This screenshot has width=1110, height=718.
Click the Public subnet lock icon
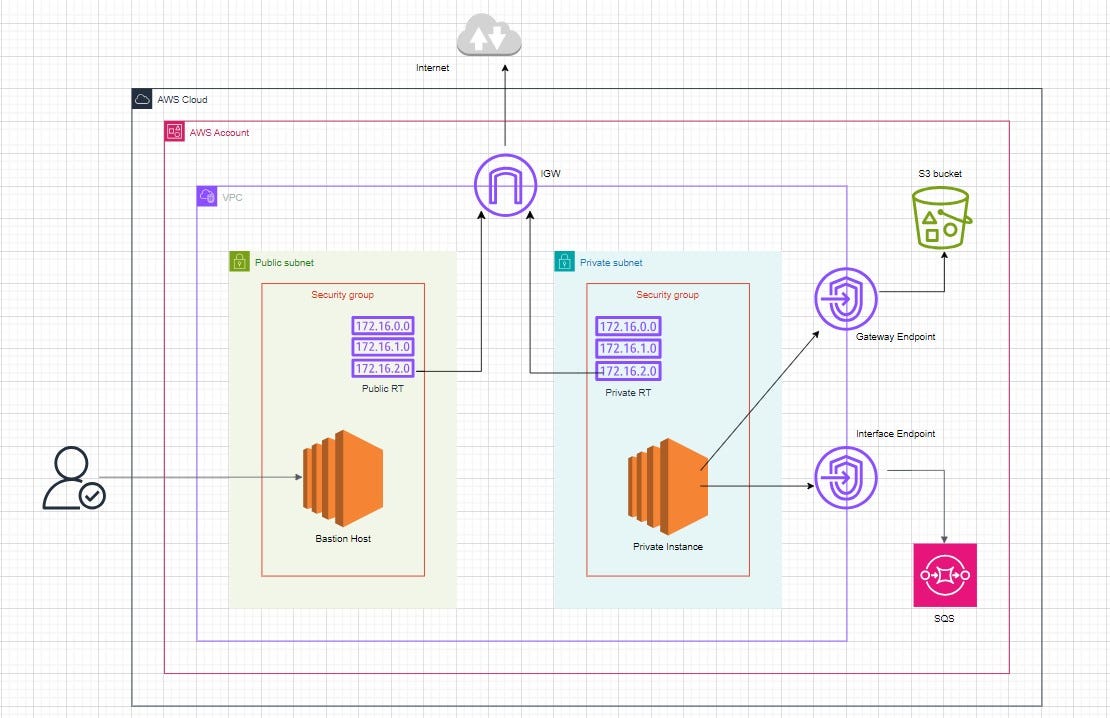(239, 261)
